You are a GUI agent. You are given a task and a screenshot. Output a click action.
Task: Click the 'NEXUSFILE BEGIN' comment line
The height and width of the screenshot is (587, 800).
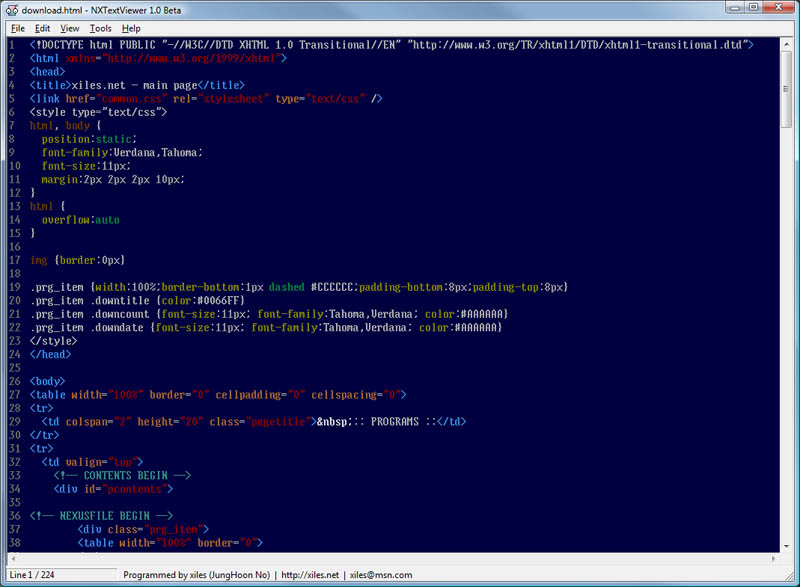pyautogui.click(x=102, y=516)
